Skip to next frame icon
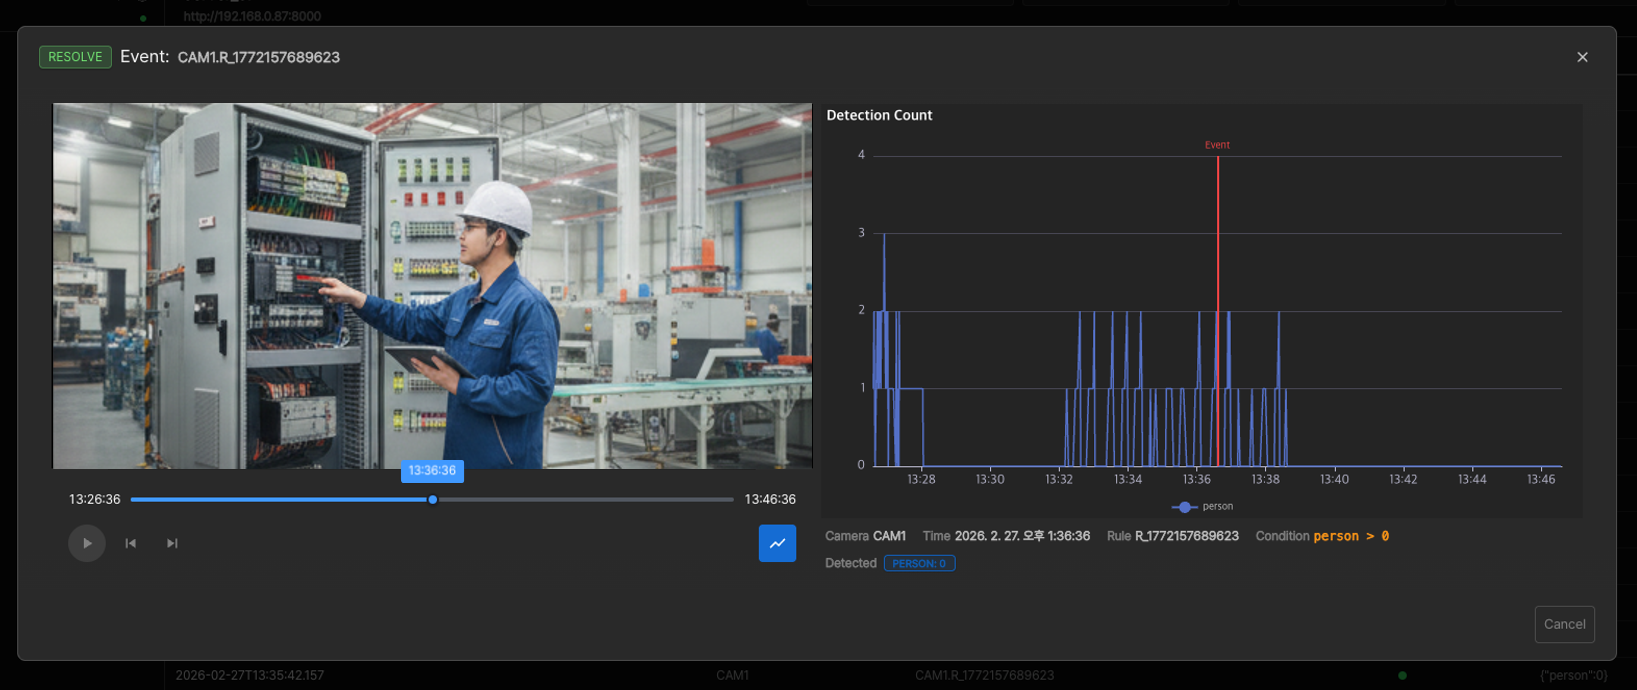 [x=172, y=543]
